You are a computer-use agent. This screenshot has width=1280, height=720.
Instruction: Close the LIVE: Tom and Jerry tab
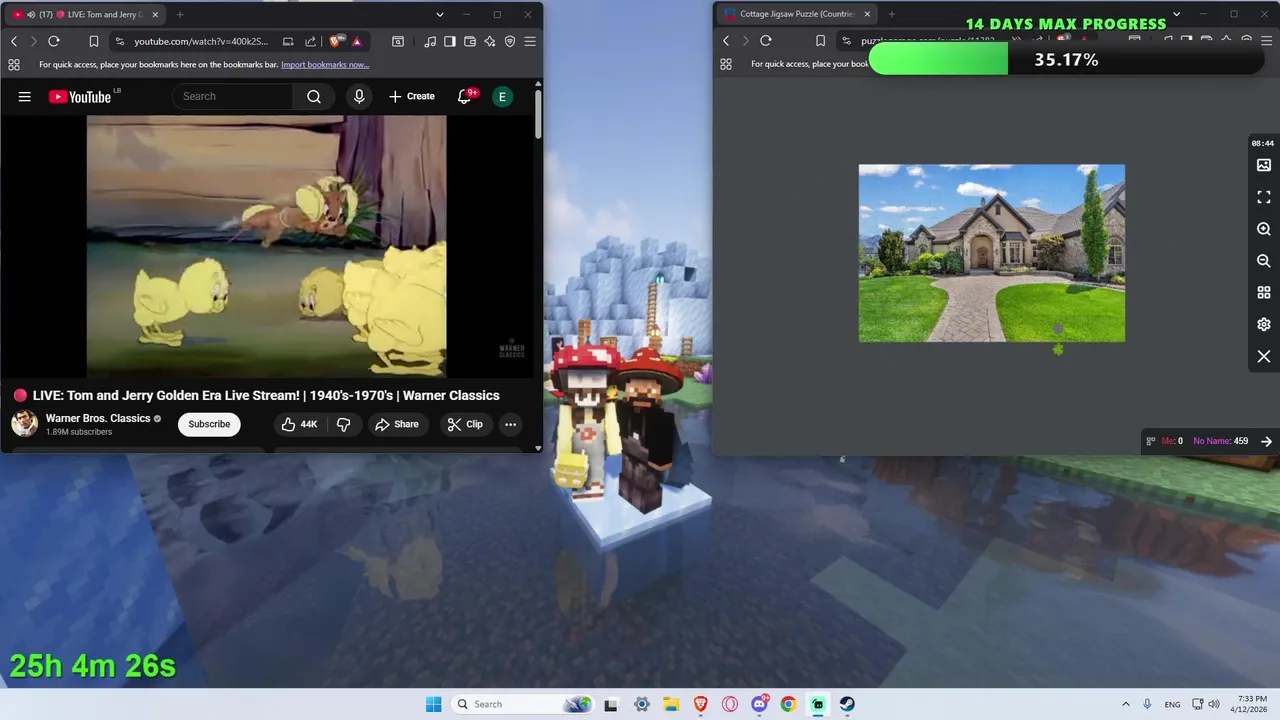coord(157,14)
